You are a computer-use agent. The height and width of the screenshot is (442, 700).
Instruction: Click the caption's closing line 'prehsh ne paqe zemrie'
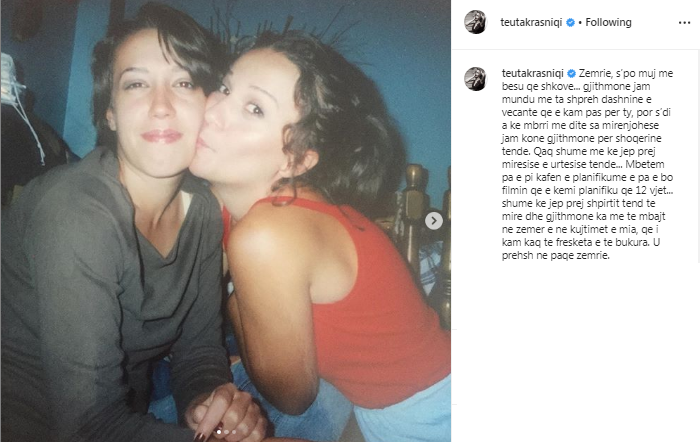coord(555,256)
